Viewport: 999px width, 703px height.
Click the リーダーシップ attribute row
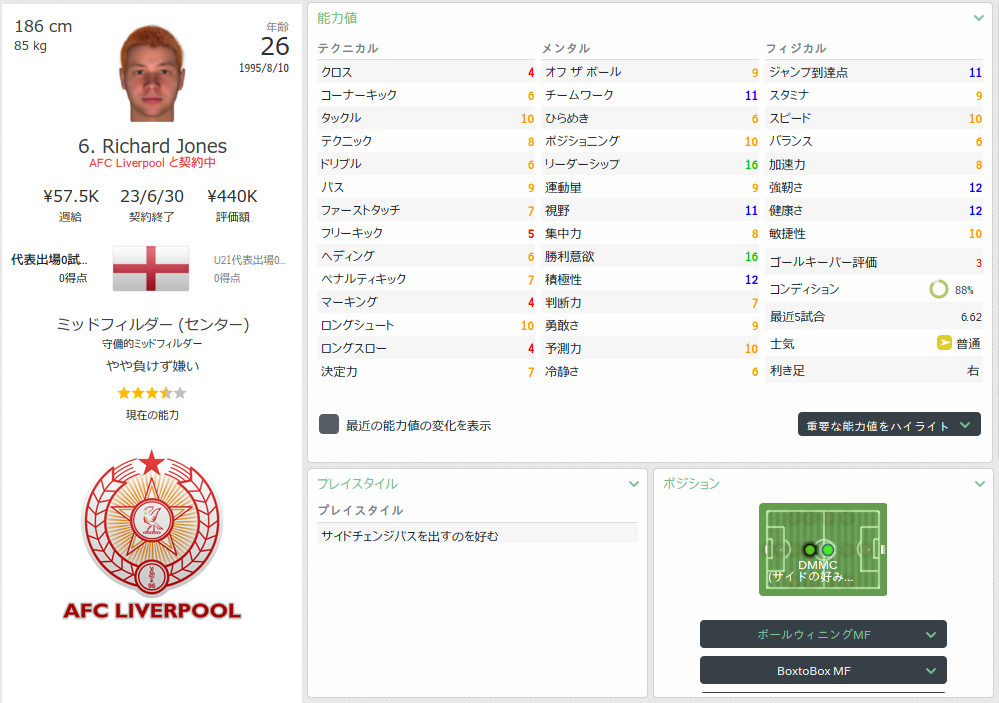[x=650, y=164]
